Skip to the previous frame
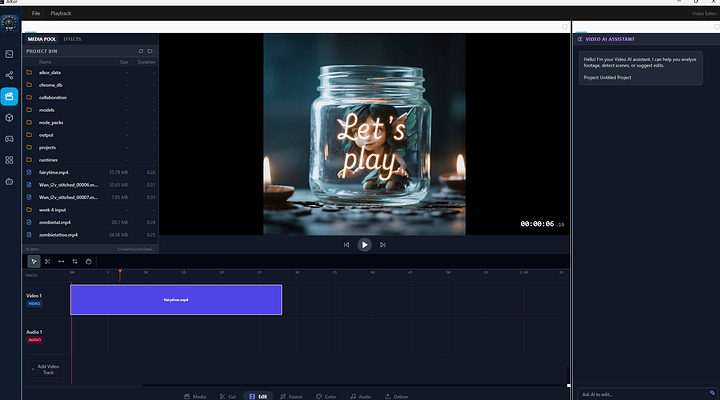Viewport: 720px width, 400px height. pyautogui.click(x=347, y=244)
